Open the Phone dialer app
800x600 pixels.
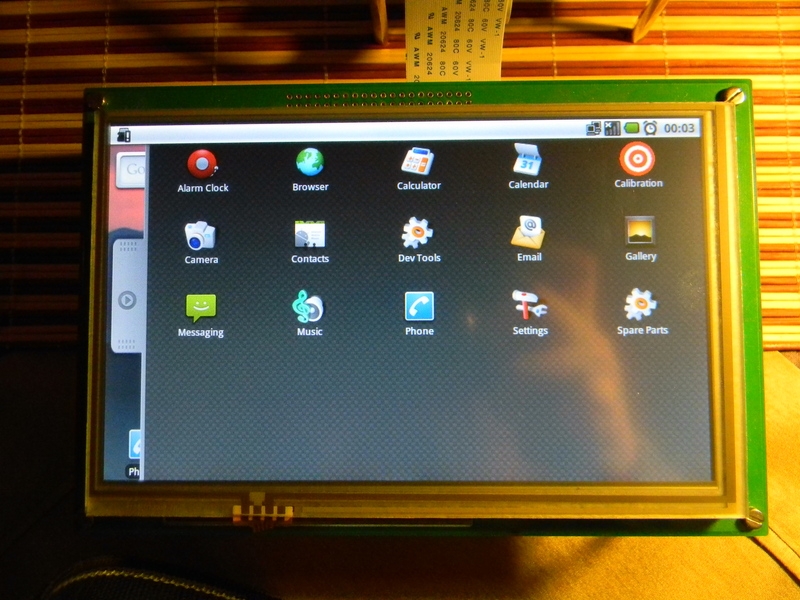coord(419,314)
